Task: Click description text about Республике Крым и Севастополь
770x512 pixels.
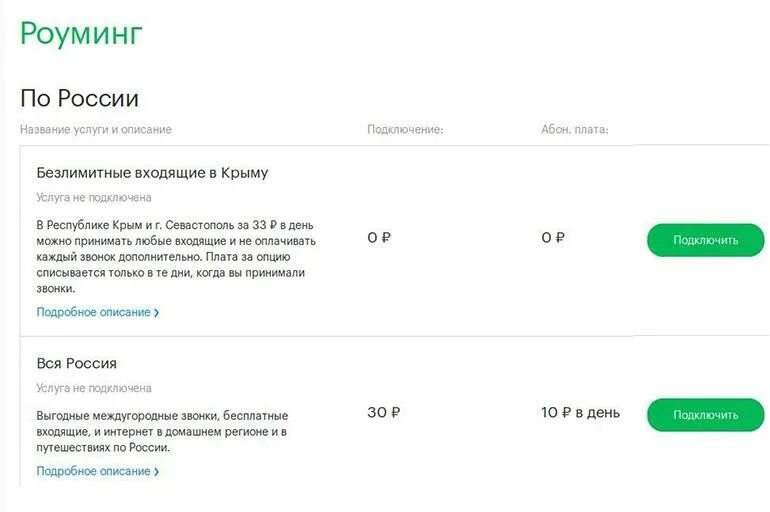Action: coord(176,257)
